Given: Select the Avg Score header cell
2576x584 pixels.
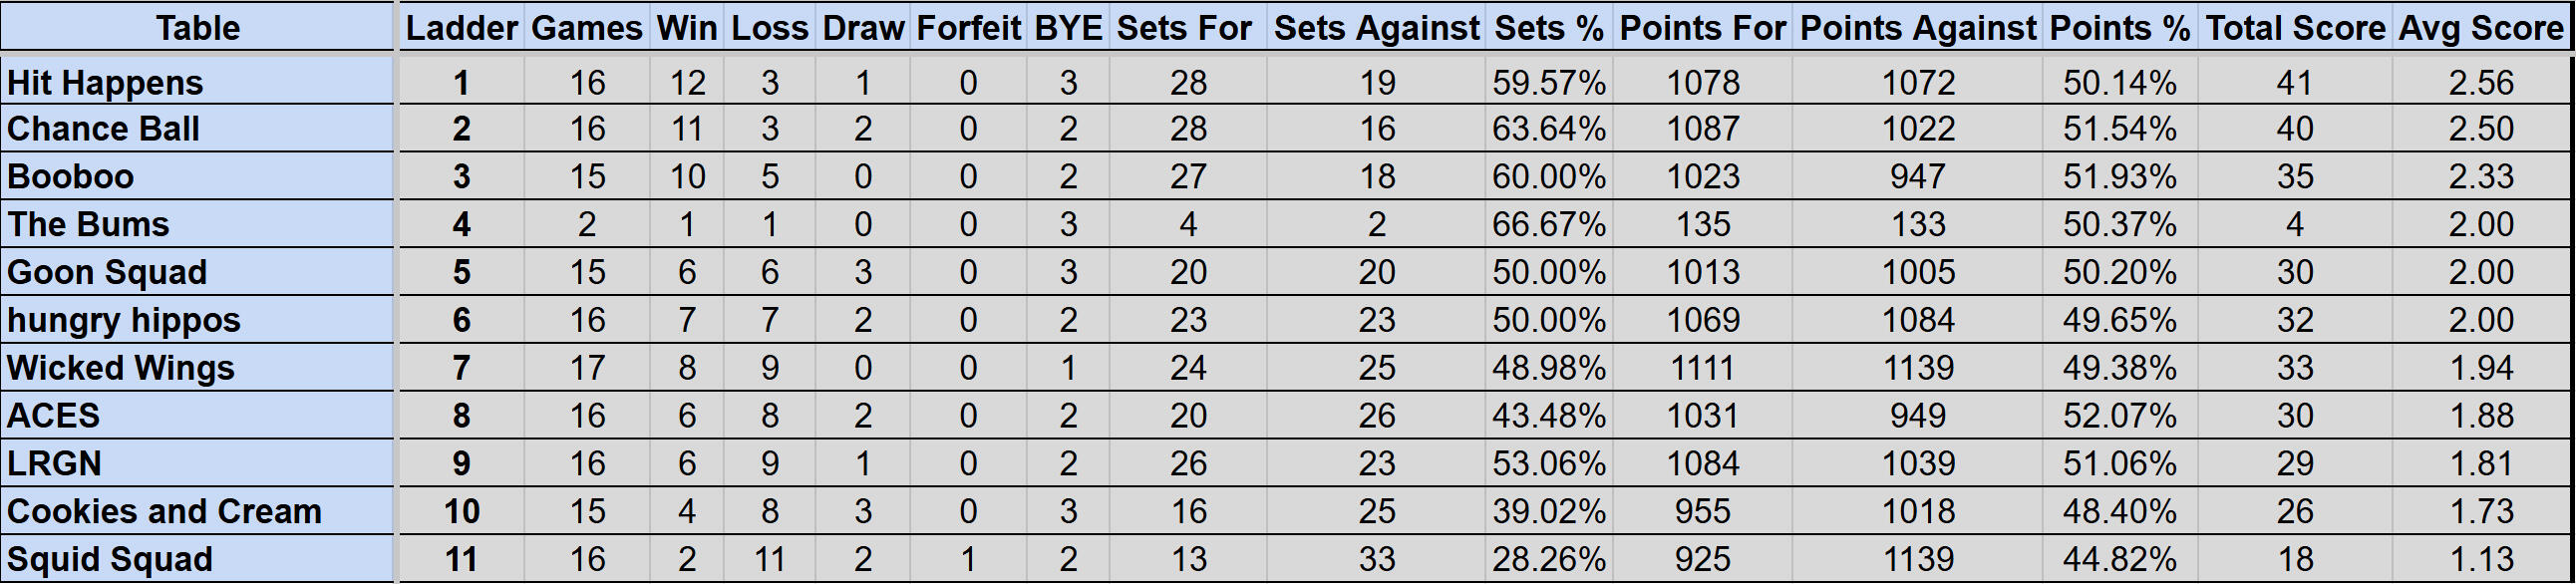Looking at the screenshot, I should tap(2481, 28).
